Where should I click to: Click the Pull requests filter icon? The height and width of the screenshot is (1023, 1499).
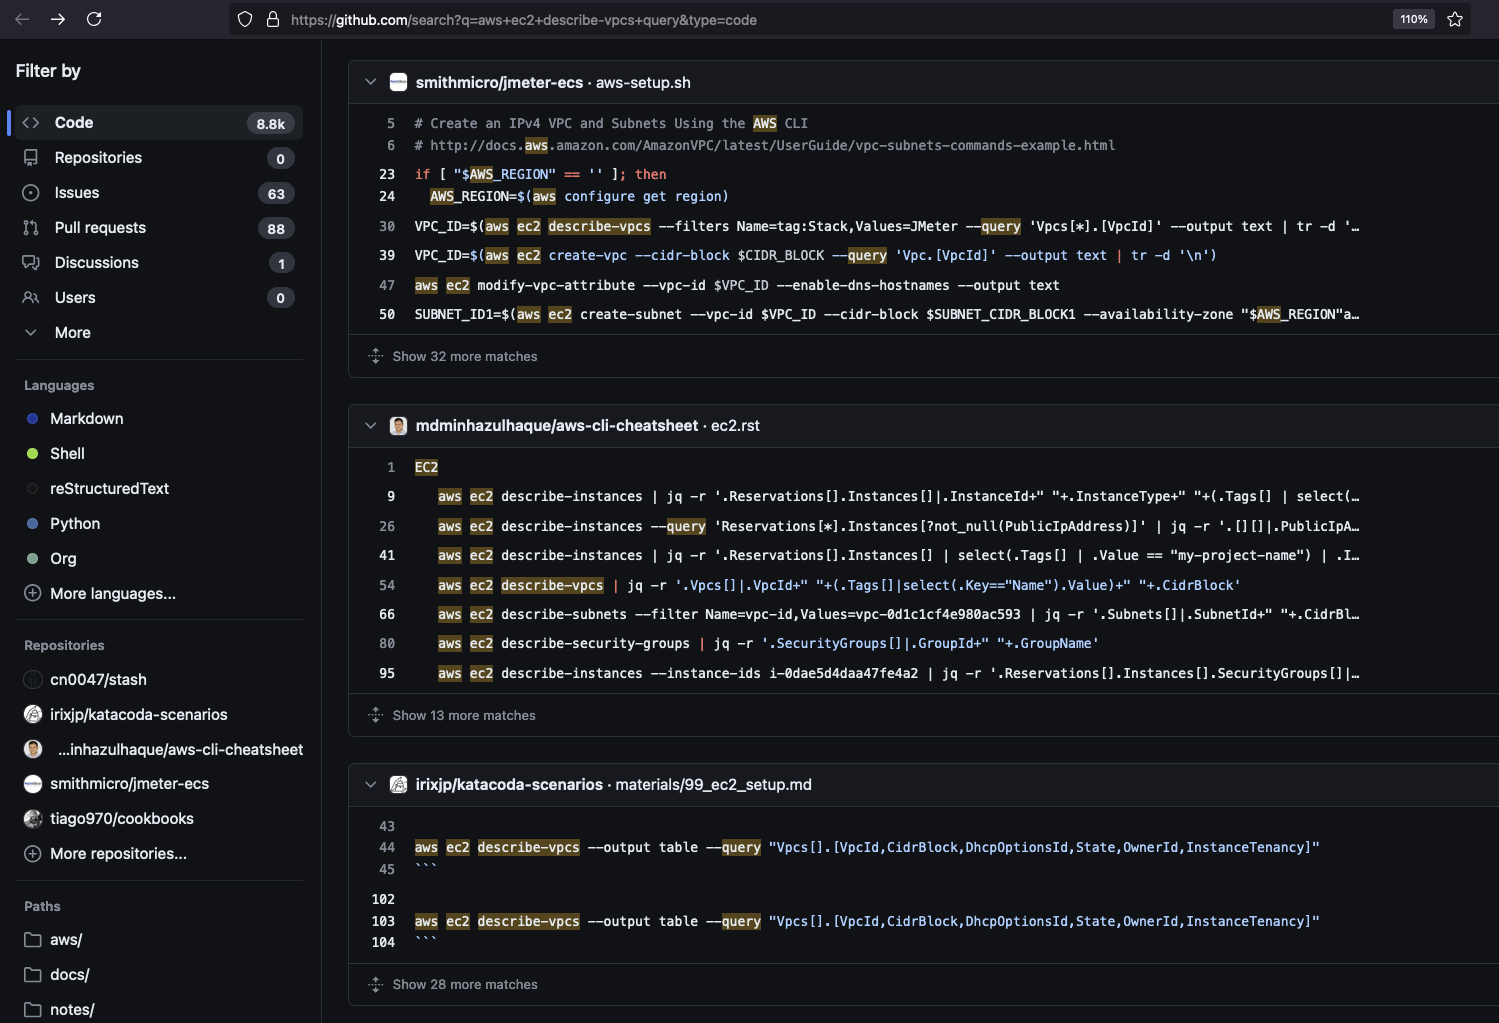tap(31, 228)
